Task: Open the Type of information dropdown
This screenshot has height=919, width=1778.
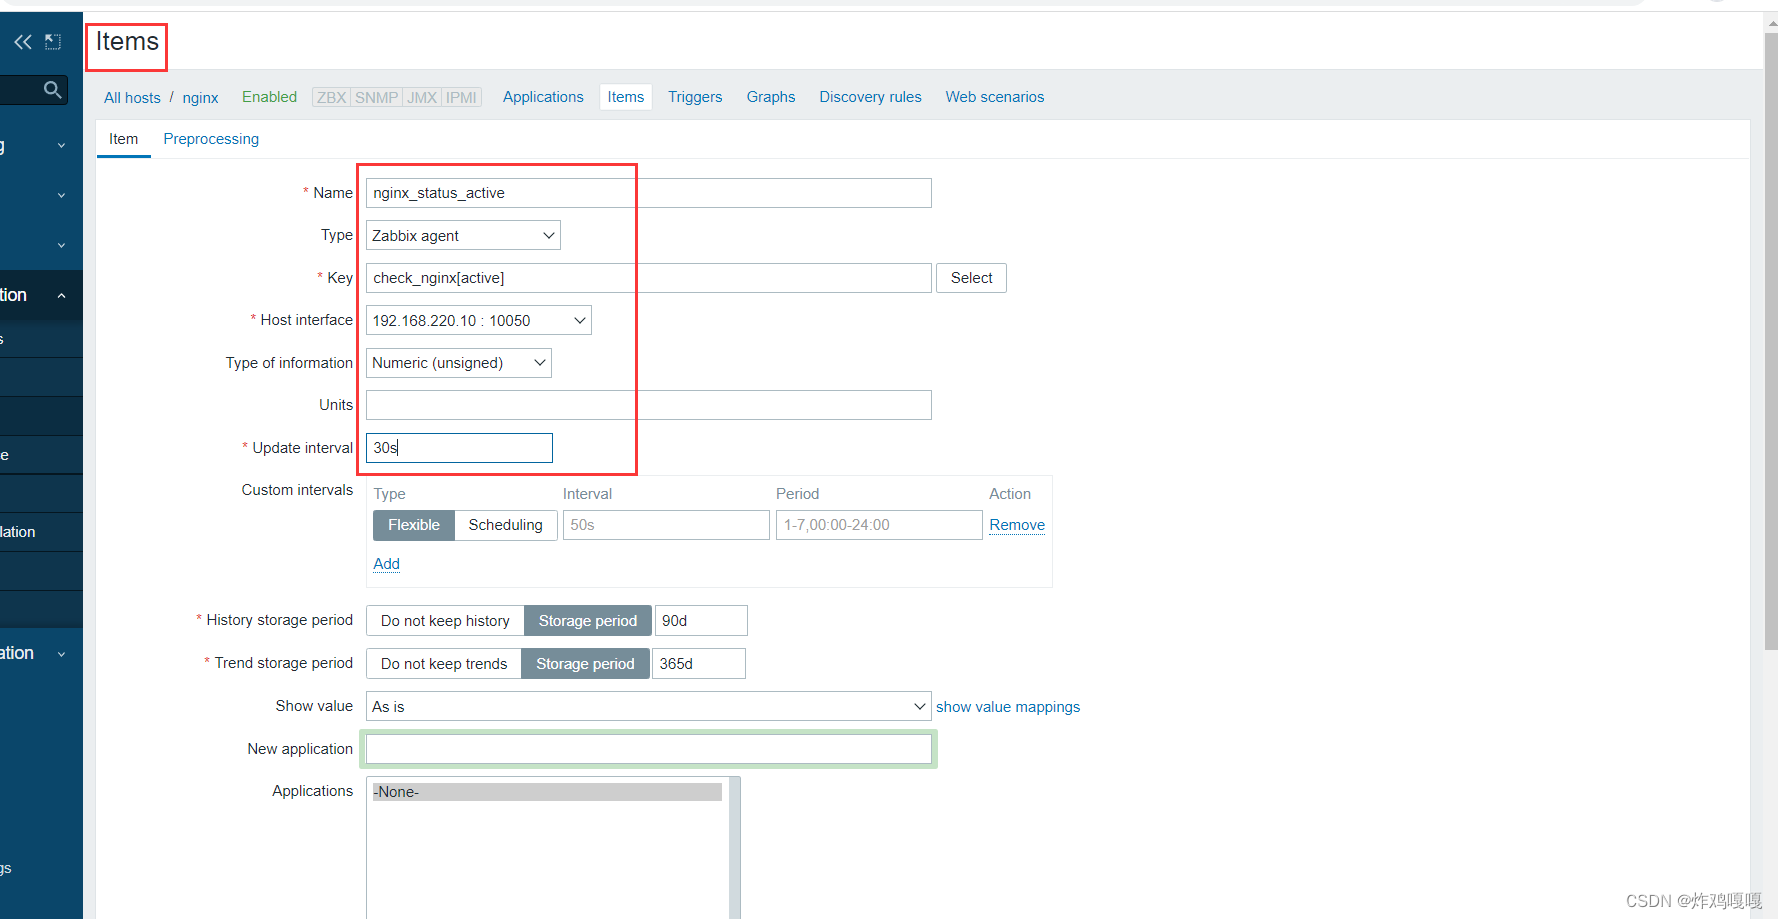Action: [x=459, y=363]
